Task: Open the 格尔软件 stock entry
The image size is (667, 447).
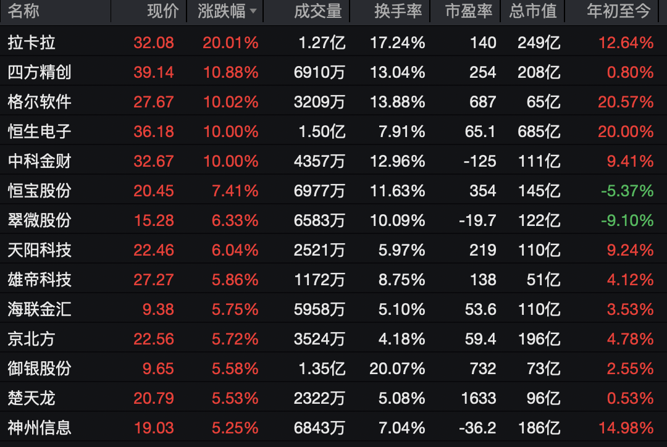Action: pos(40,102)
